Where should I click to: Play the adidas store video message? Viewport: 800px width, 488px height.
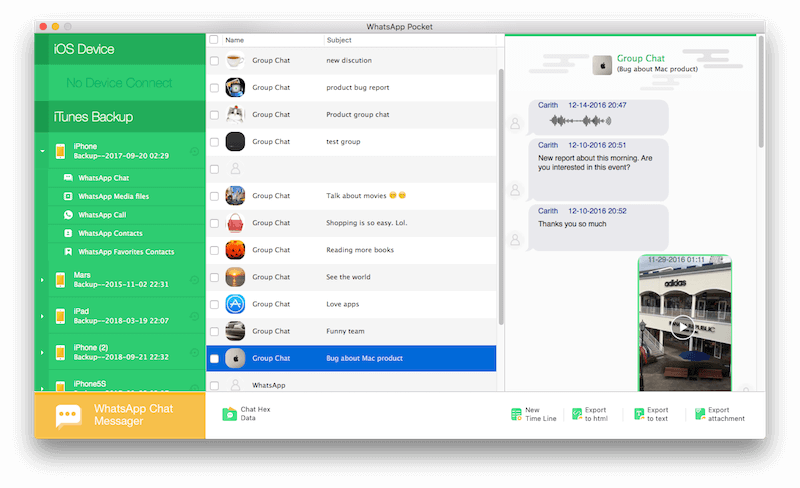pos(683,327)
